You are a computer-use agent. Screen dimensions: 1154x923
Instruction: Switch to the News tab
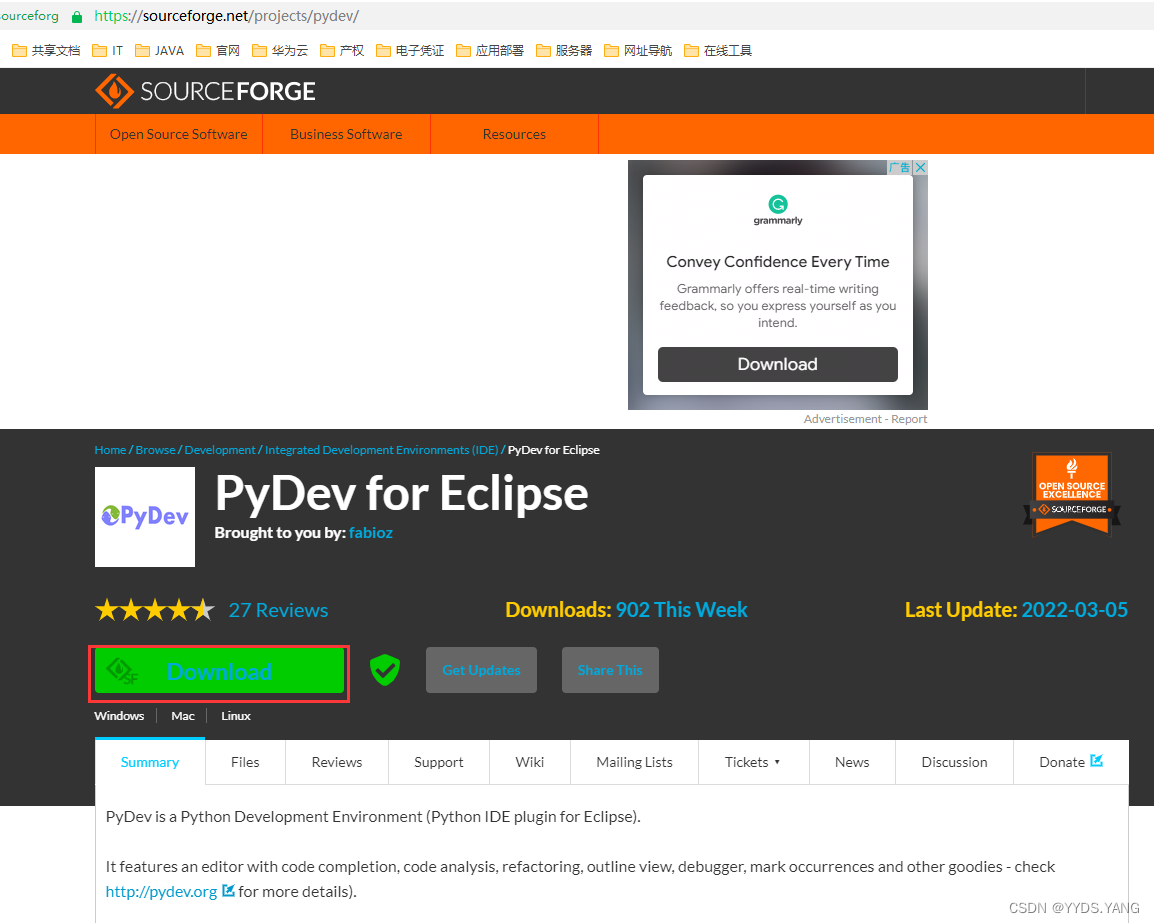pos(852,762)
